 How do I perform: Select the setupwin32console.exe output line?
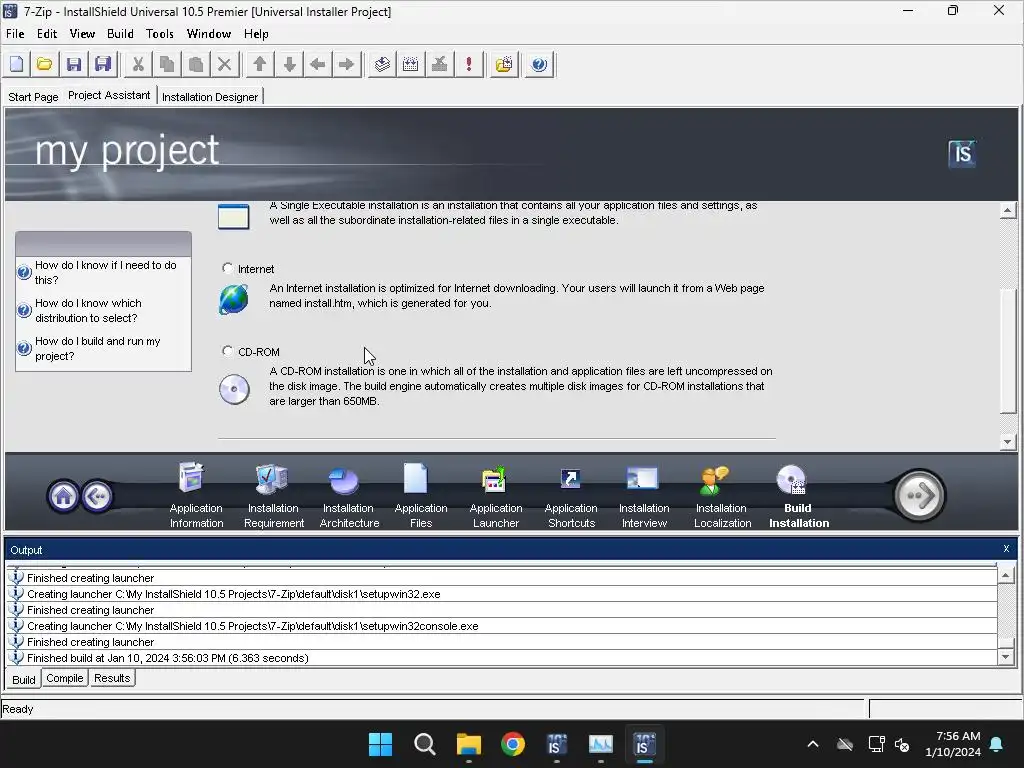tap(502, 626)
